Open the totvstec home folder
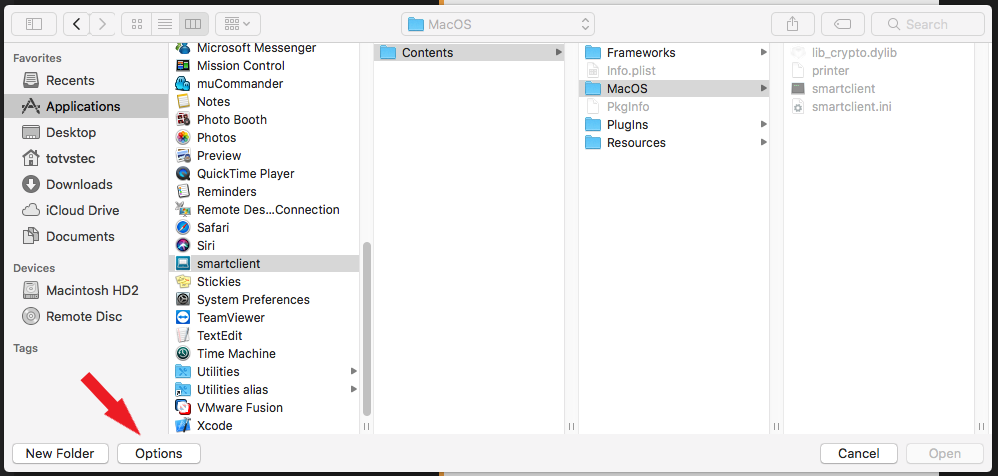The width and height of the screenshot is (998, 476). point(86,158)
